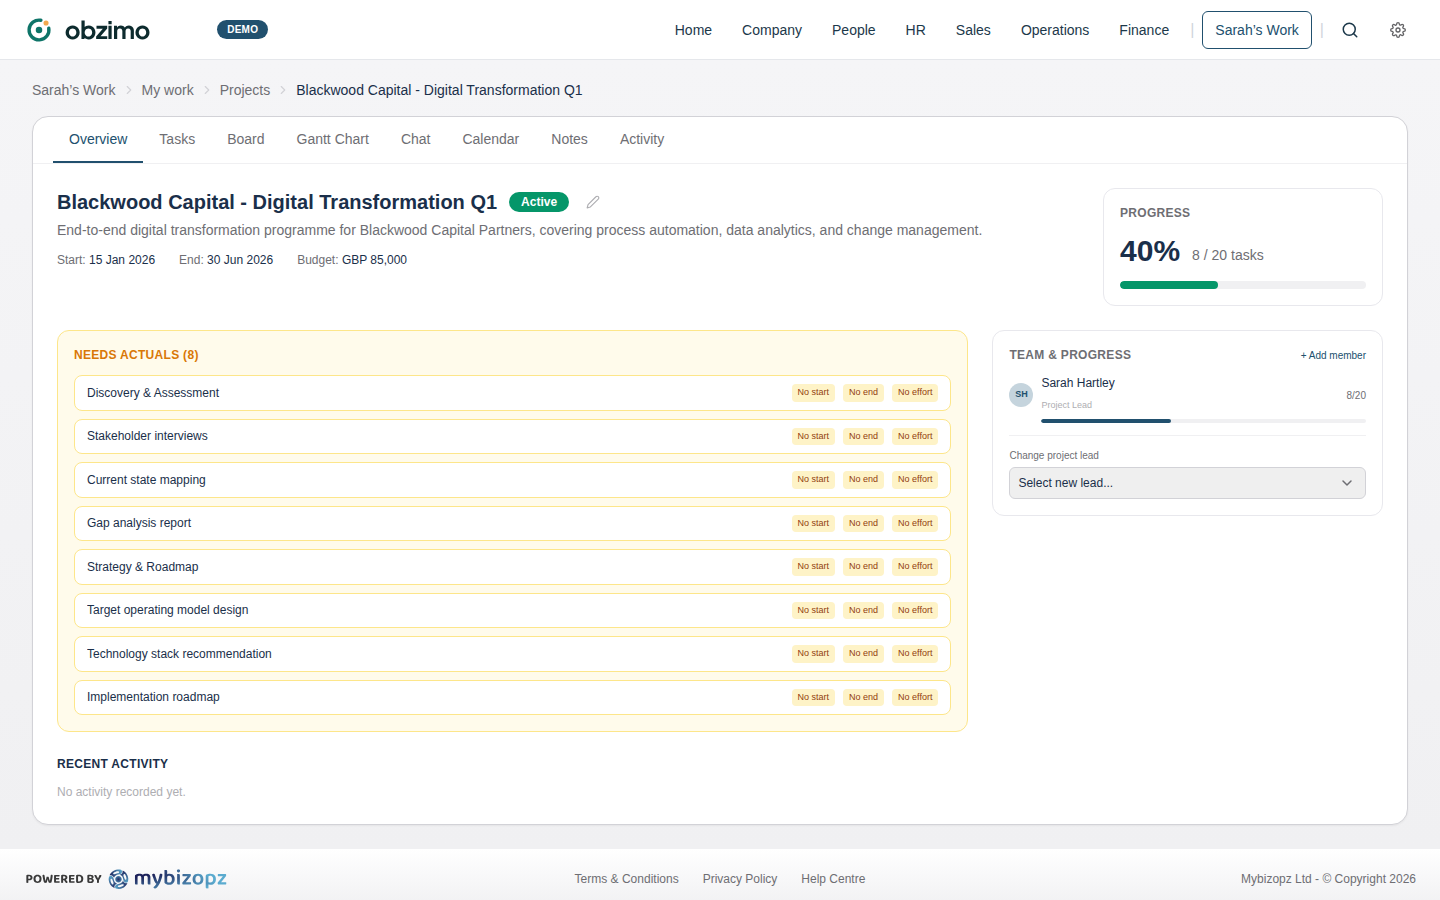Switch to the Tasks tab
The height and width of the screenshot is (900, 1440).
pyautogui.click(x=177, y=140)
